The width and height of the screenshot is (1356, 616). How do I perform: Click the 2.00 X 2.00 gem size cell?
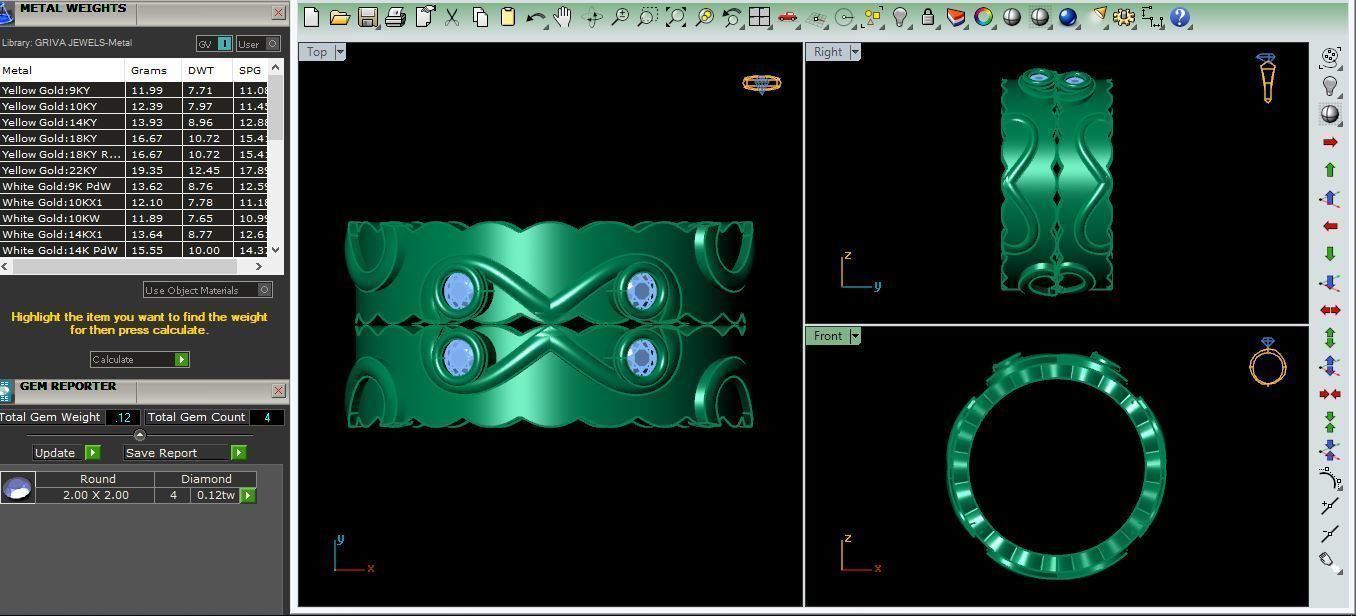(x=96, y=495)
